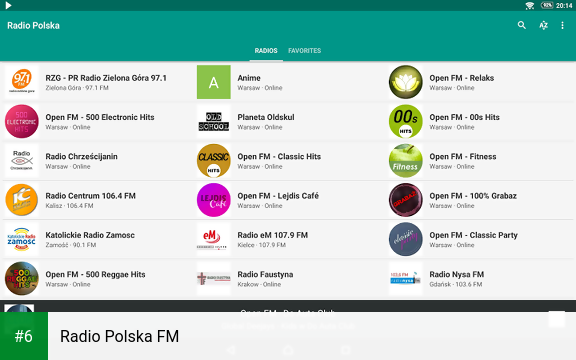Tap the 00s Hits green logo

coord(406,121)
